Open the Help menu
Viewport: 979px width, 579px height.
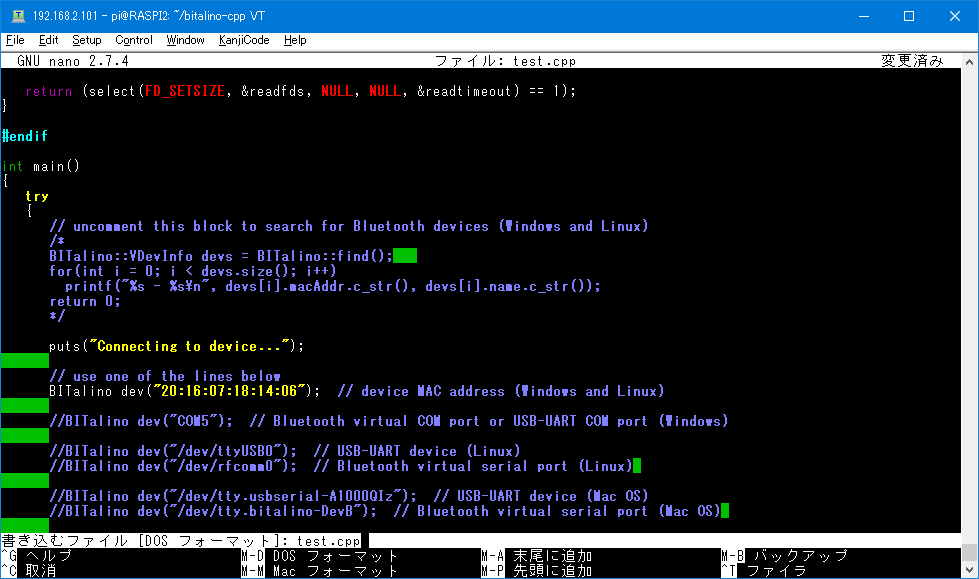pos(295,40)
